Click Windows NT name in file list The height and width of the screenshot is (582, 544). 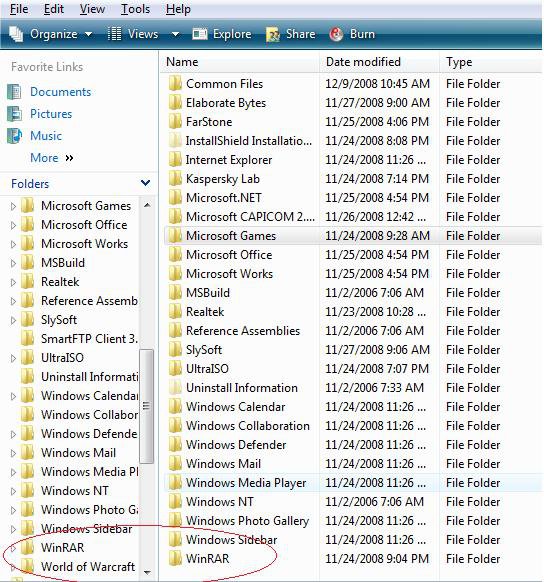pyautogui.click(x=220, y=501)
